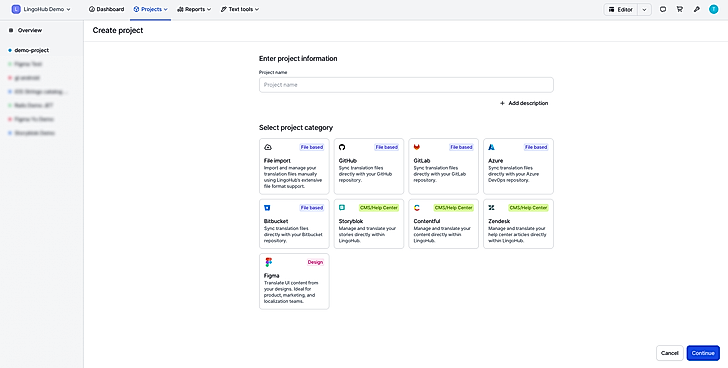Click the Contentful logo icon
728x368 pixels.
(x=417, y=208)
